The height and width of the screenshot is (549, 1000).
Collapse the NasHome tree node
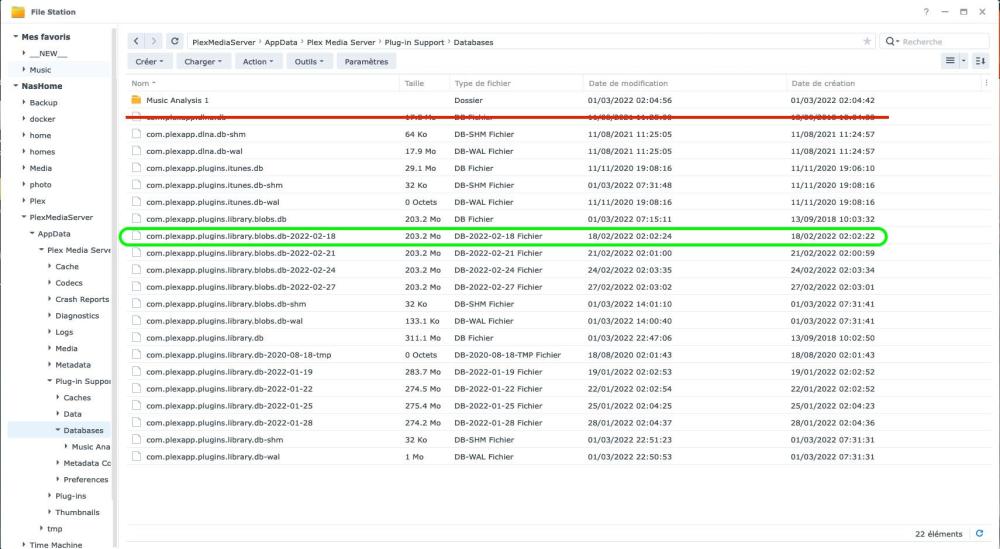15,86
